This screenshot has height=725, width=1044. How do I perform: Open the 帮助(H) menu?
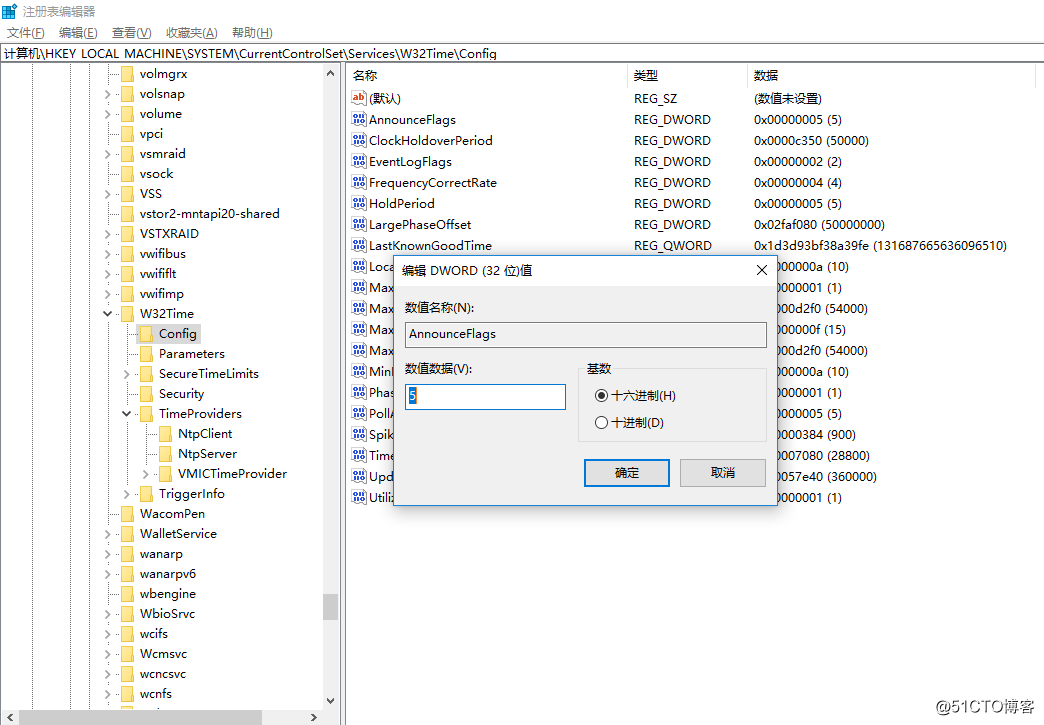[252, 33]
